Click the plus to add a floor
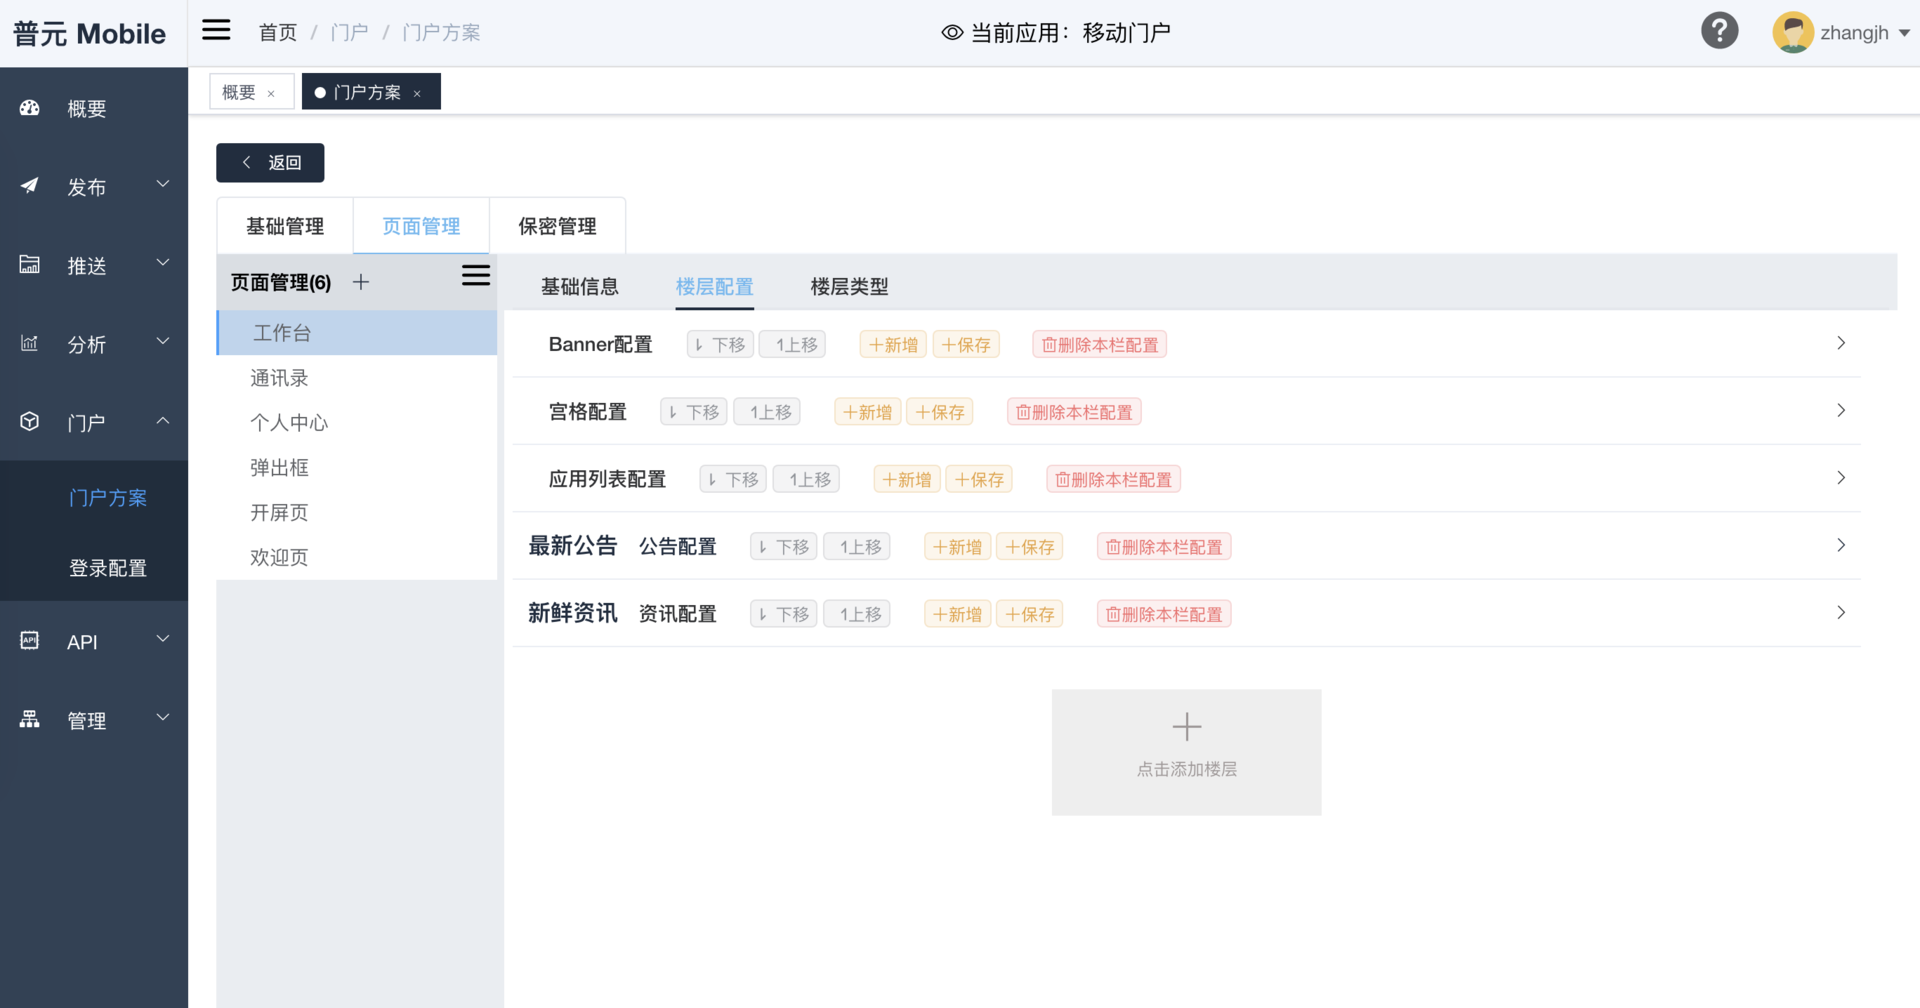Viewport: 1920px width, 1008px height. tap(1186, 728)
